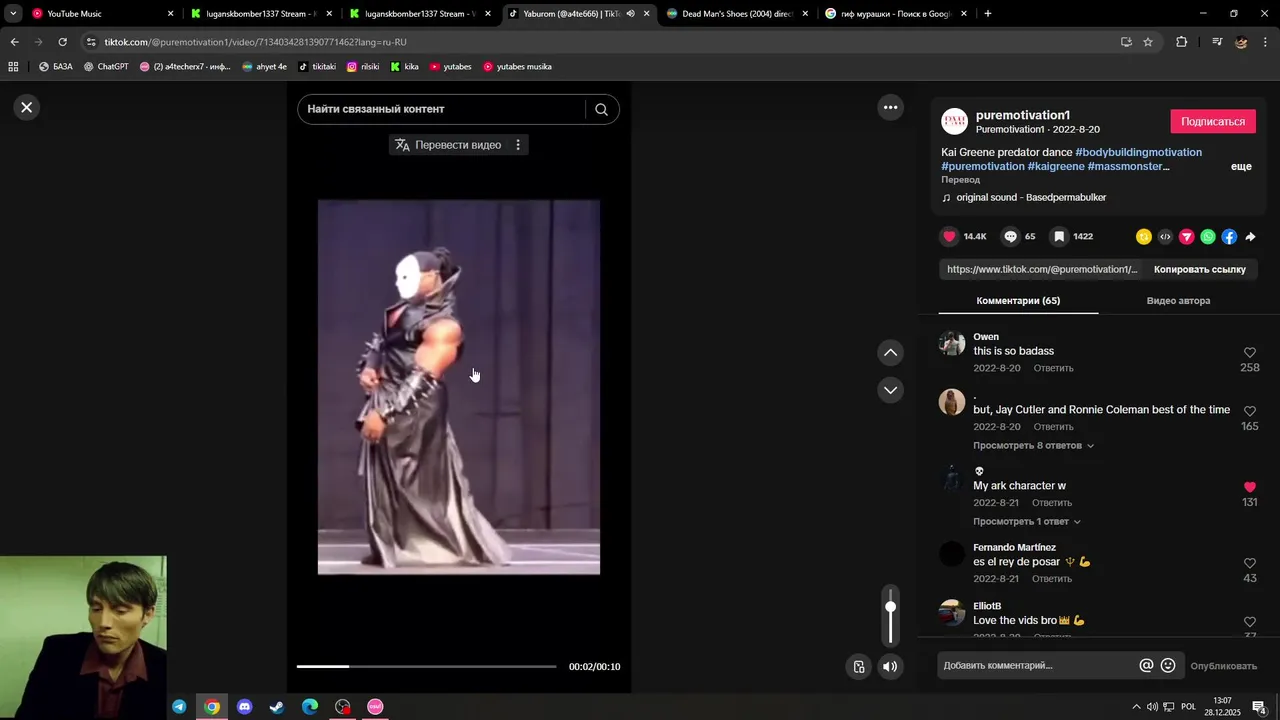This screenshot has width=1280, height=720.
Task: Seek on the video progress bar
Action: [x=426, y=667]
